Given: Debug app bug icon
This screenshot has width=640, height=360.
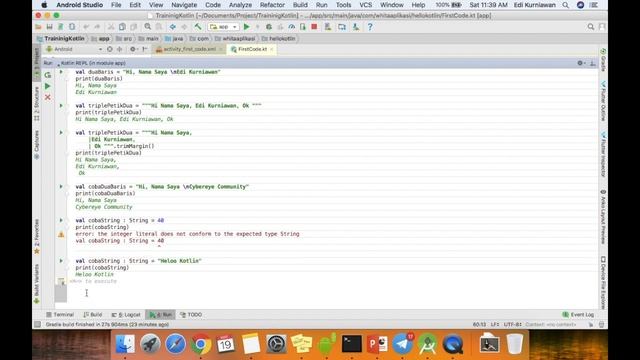Looking at the screenshot, I should click(269, 27).
